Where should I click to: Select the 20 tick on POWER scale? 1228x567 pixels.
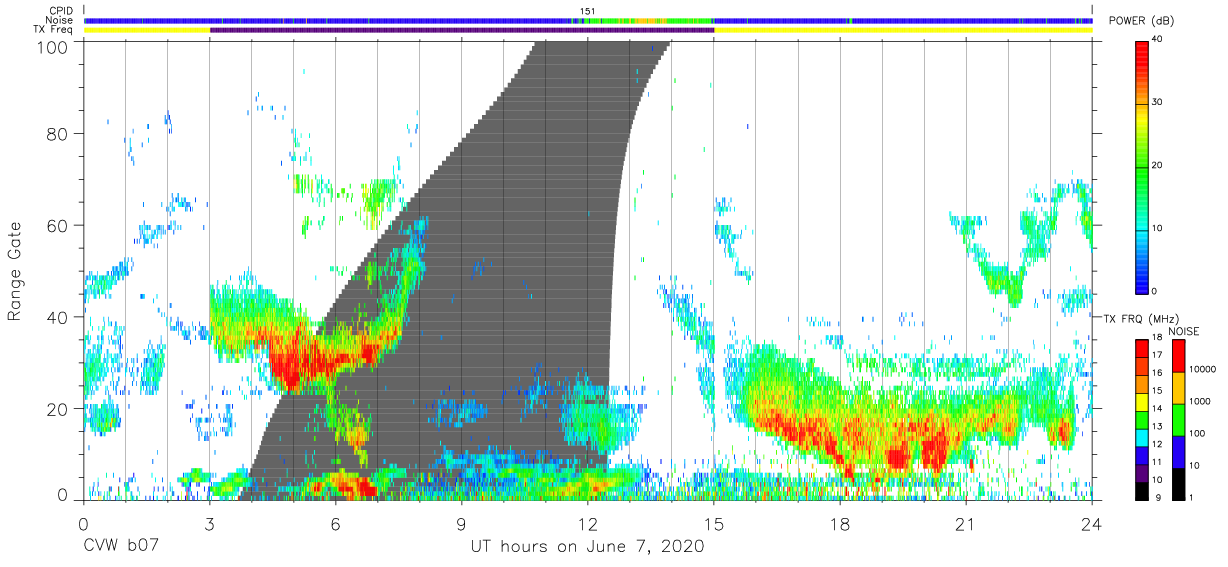tap(1158, 165)
